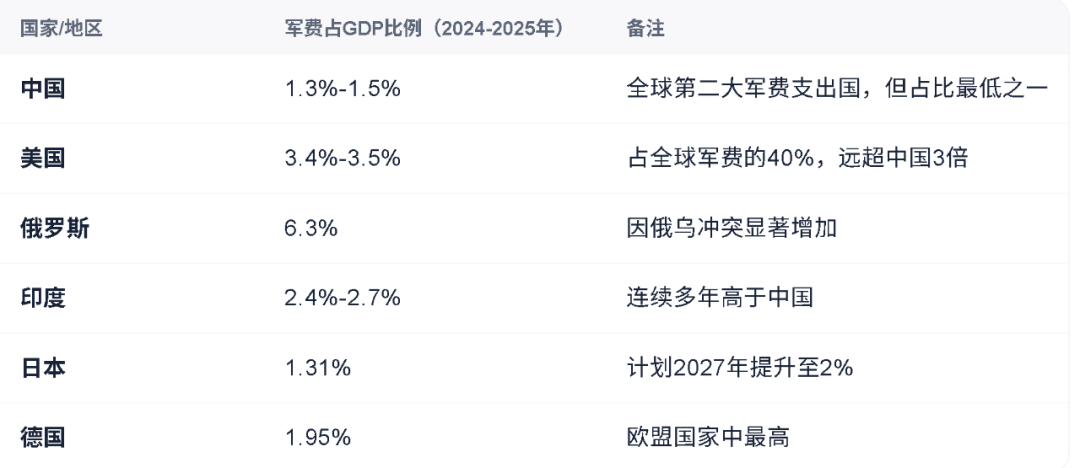The width and height of the screenshot is (1080, 468).
Task: Click the 备注 column header
Action: 645,29
